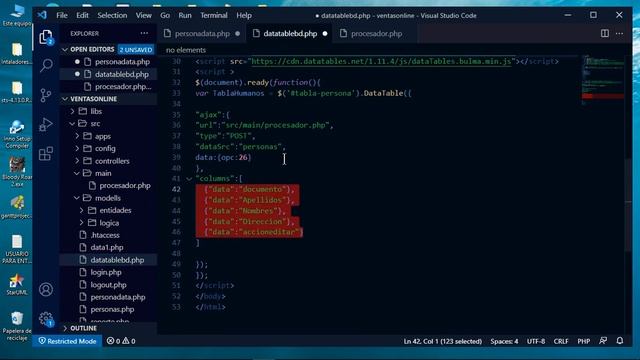Open logout.php in the file tree
Screen dimensions: 640x360
[108, 284]
